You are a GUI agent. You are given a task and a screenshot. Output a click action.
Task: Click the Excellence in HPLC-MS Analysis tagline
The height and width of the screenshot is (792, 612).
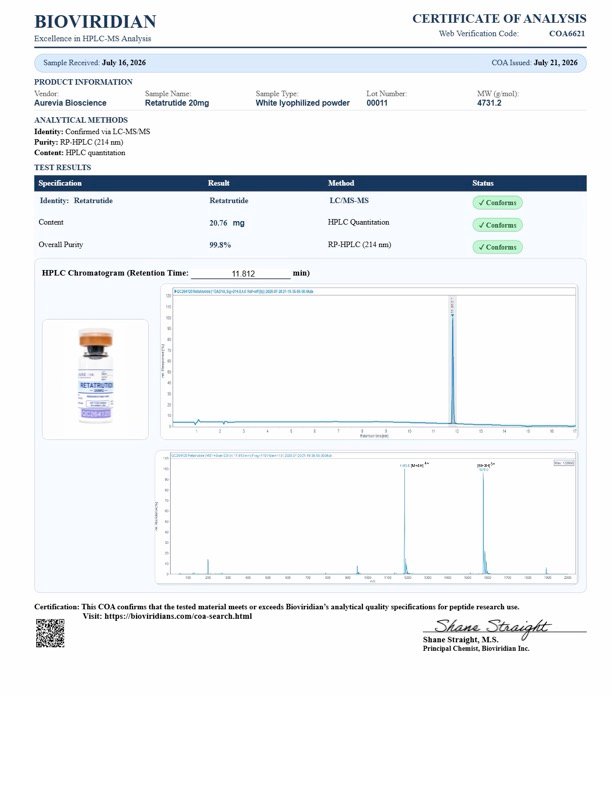(92, 38)
